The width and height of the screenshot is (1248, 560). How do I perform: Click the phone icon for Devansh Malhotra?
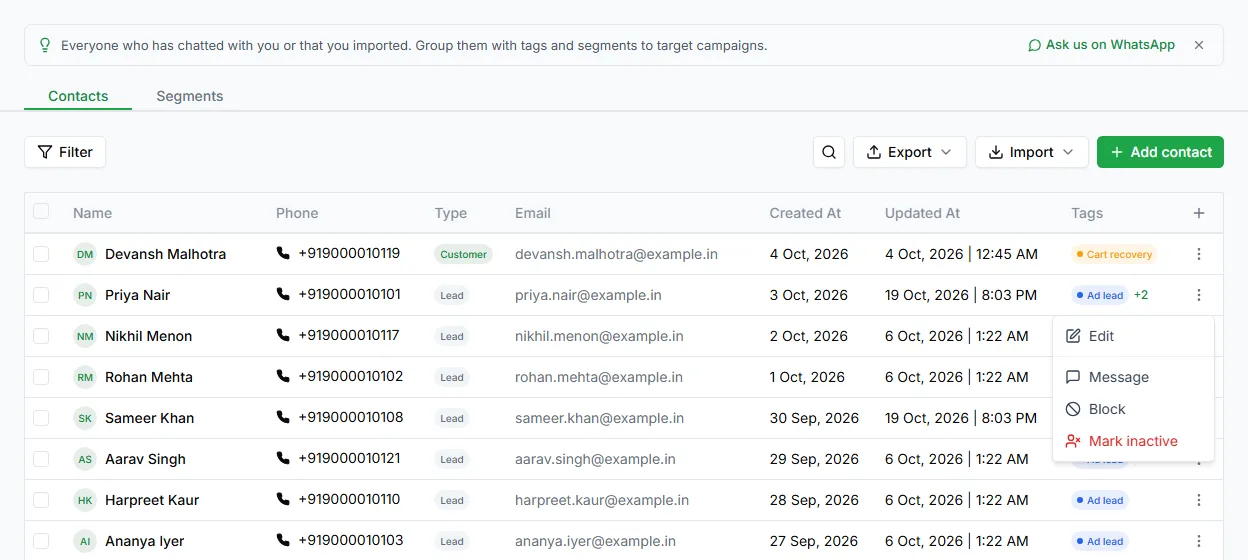pyautogui.click(x=283, y=253)
